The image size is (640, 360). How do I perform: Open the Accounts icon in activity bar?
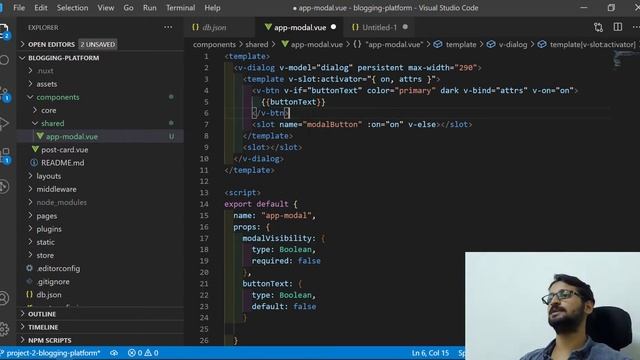pos(4,298)
